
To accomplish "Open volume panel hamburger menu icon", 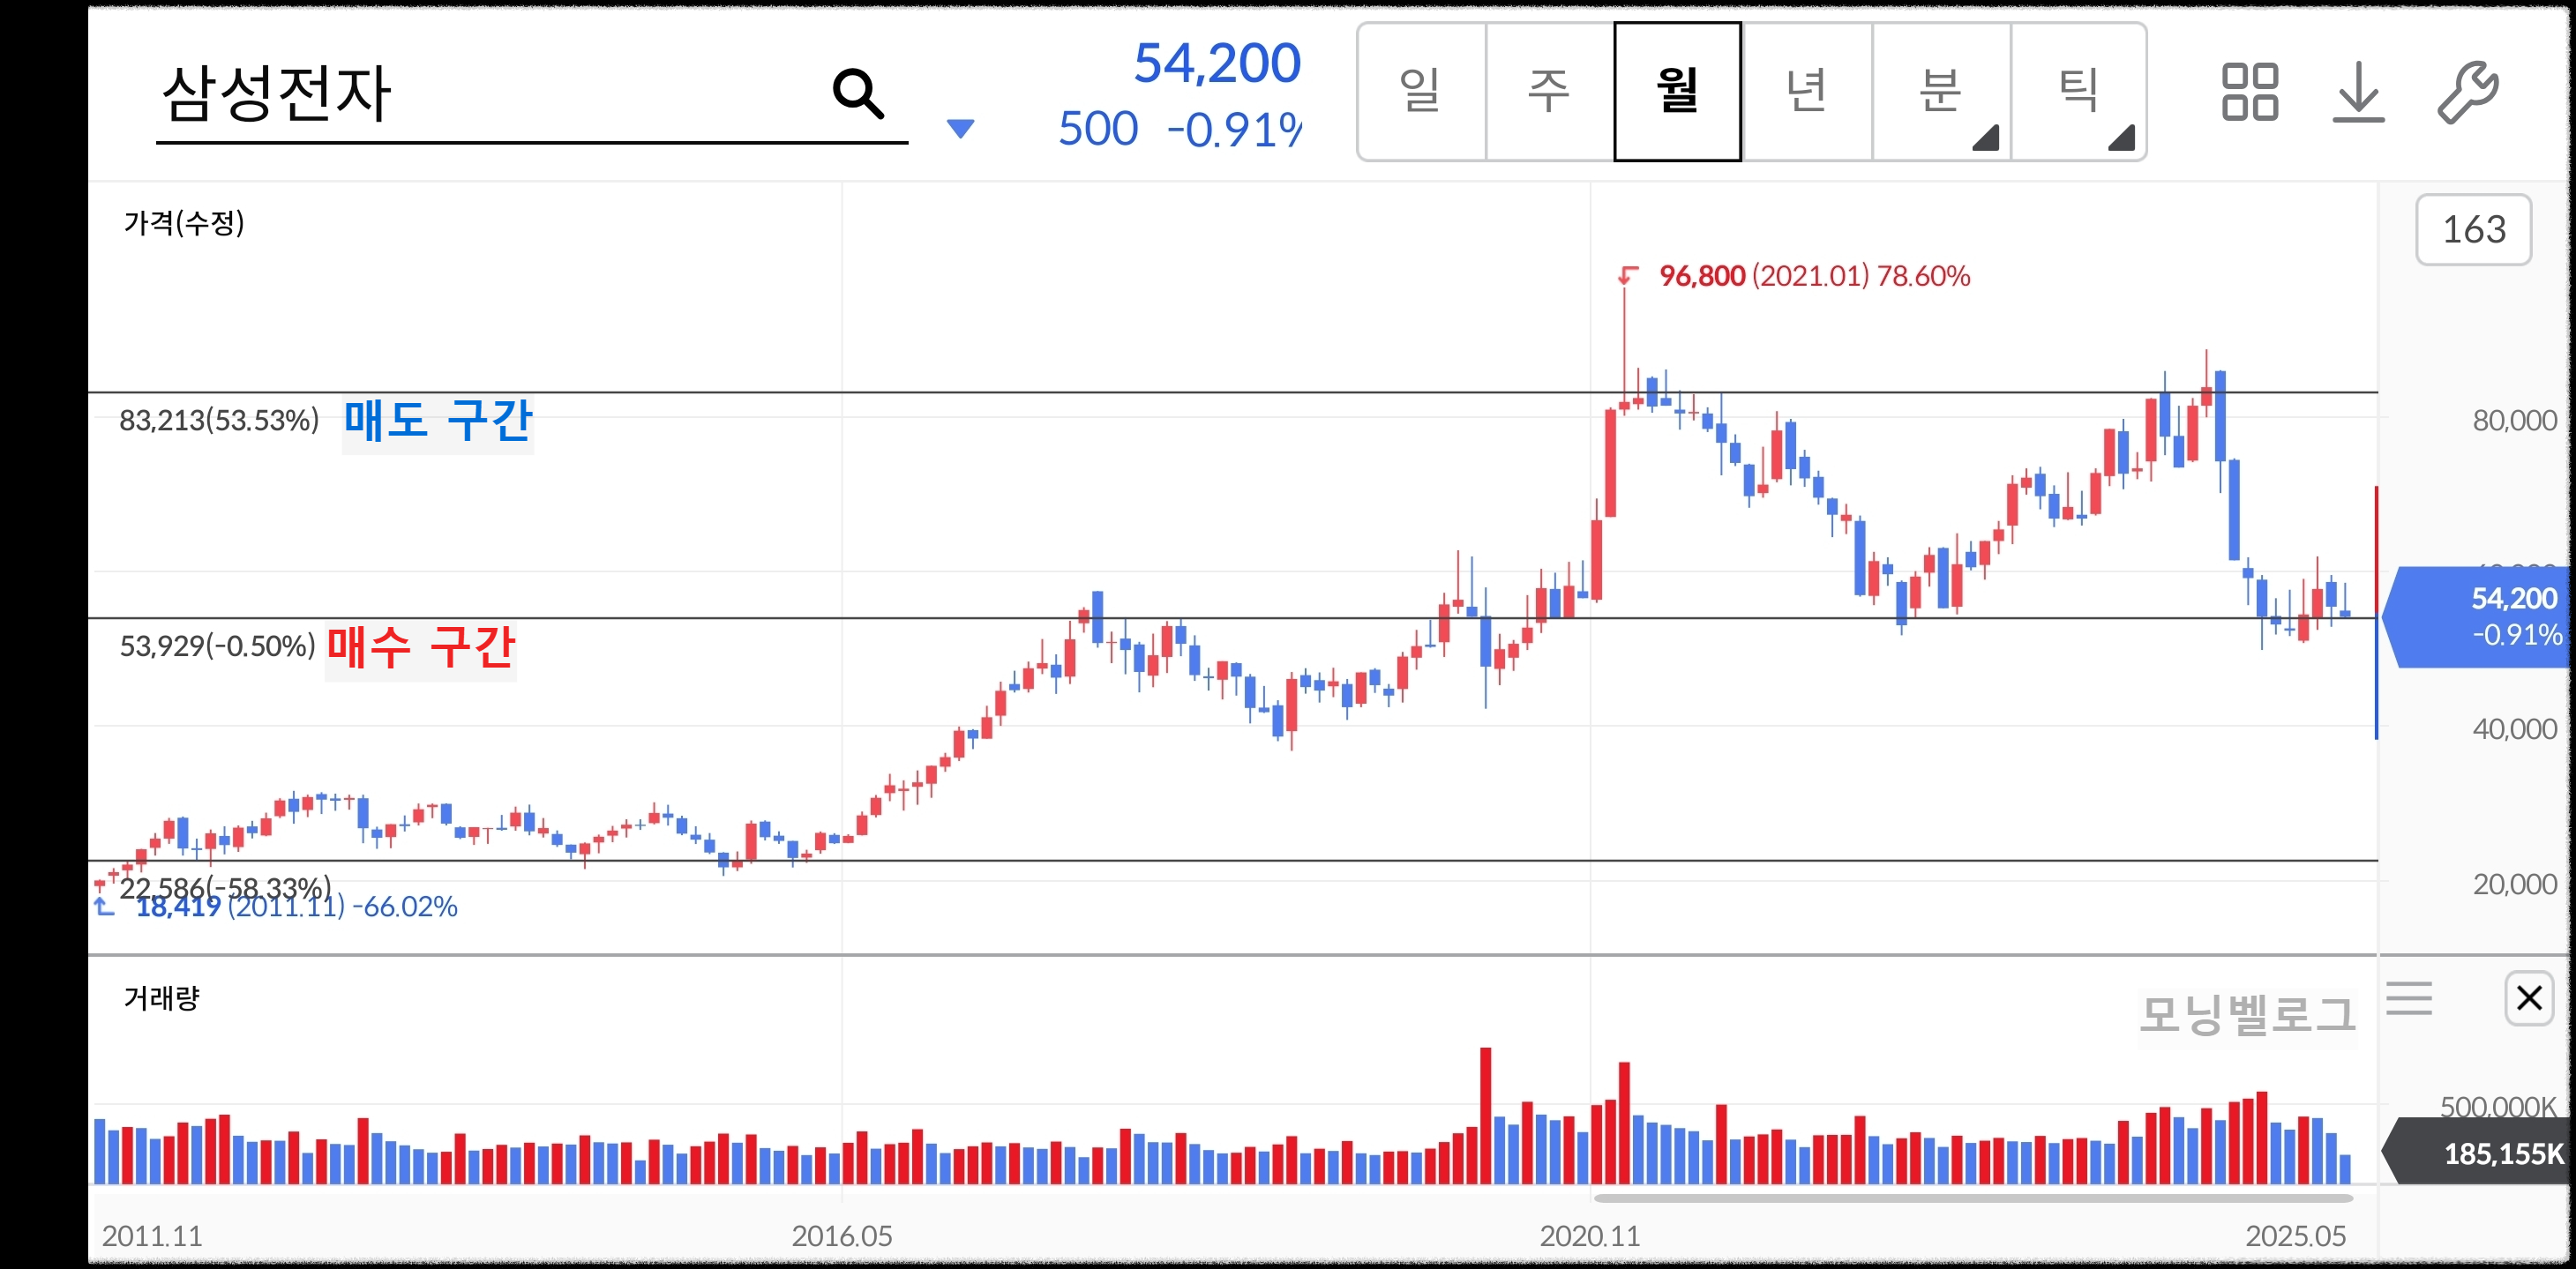I will (x=2409, y=998).
